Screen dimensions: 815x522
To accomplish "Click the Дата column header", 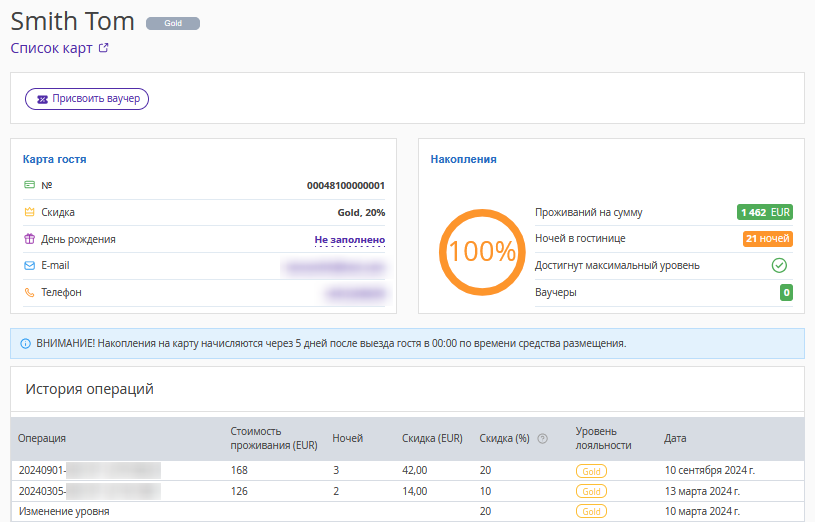I will (675, 438).
